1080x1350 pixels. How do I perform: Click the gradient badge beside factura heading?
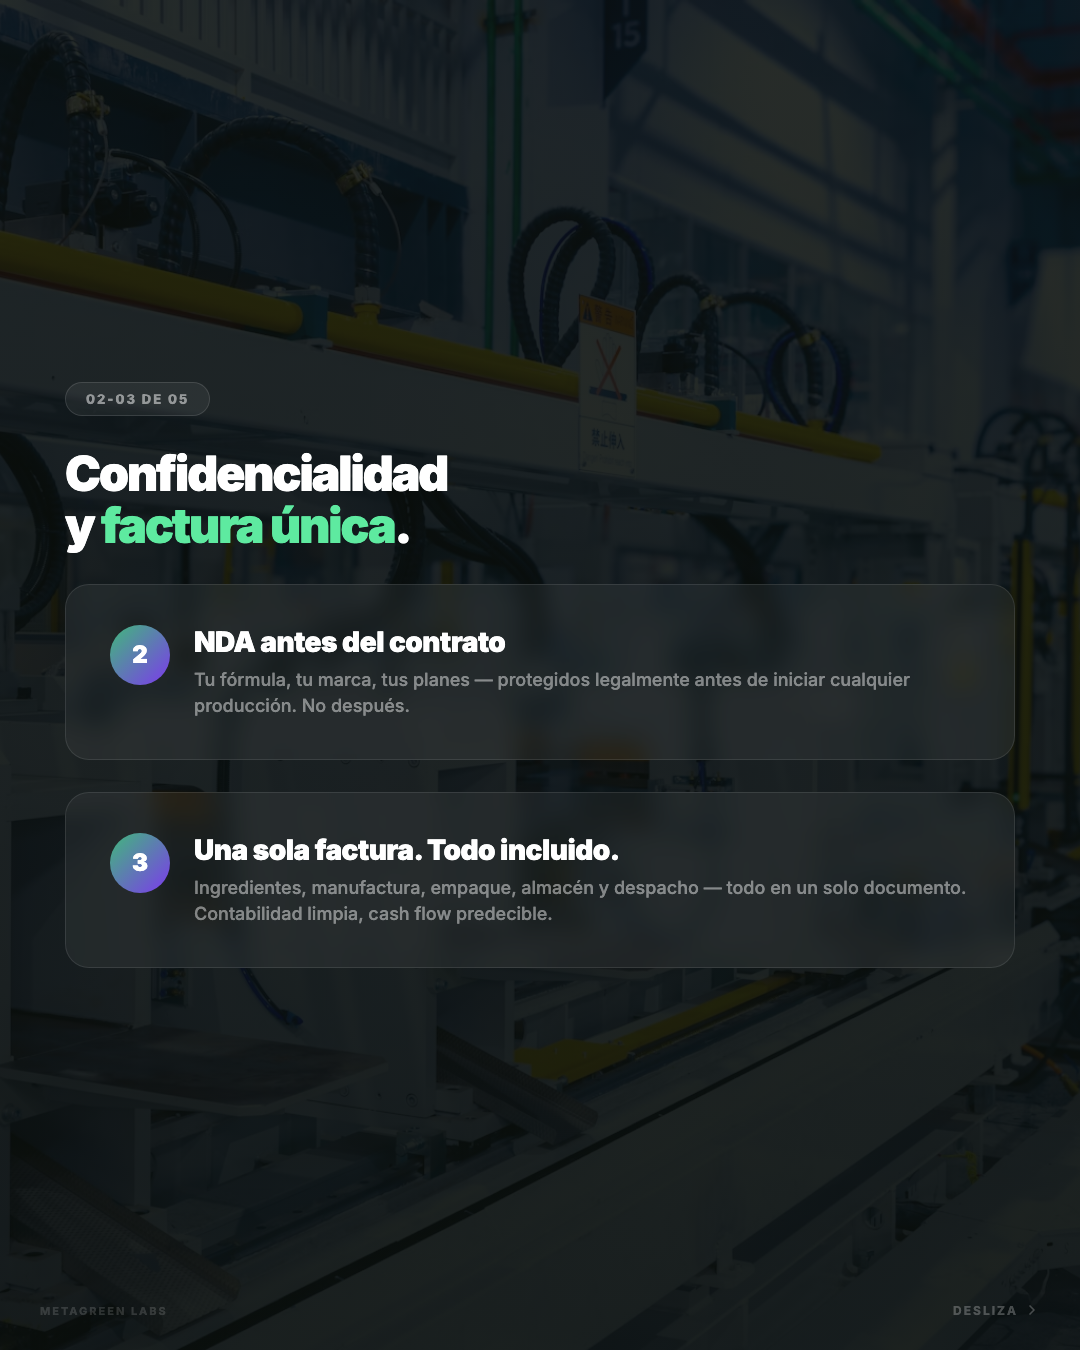(x=140, y=863)
